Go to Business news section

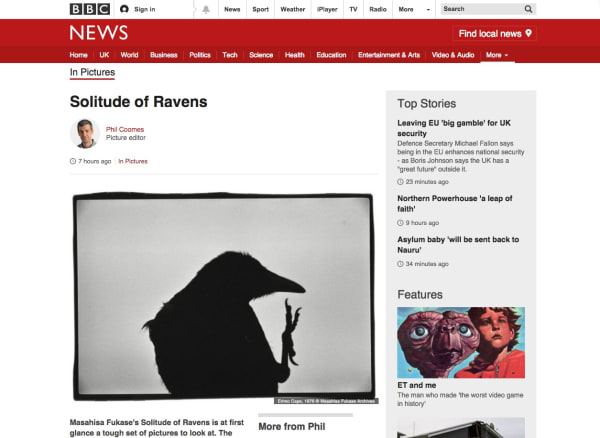pos(164,55)
